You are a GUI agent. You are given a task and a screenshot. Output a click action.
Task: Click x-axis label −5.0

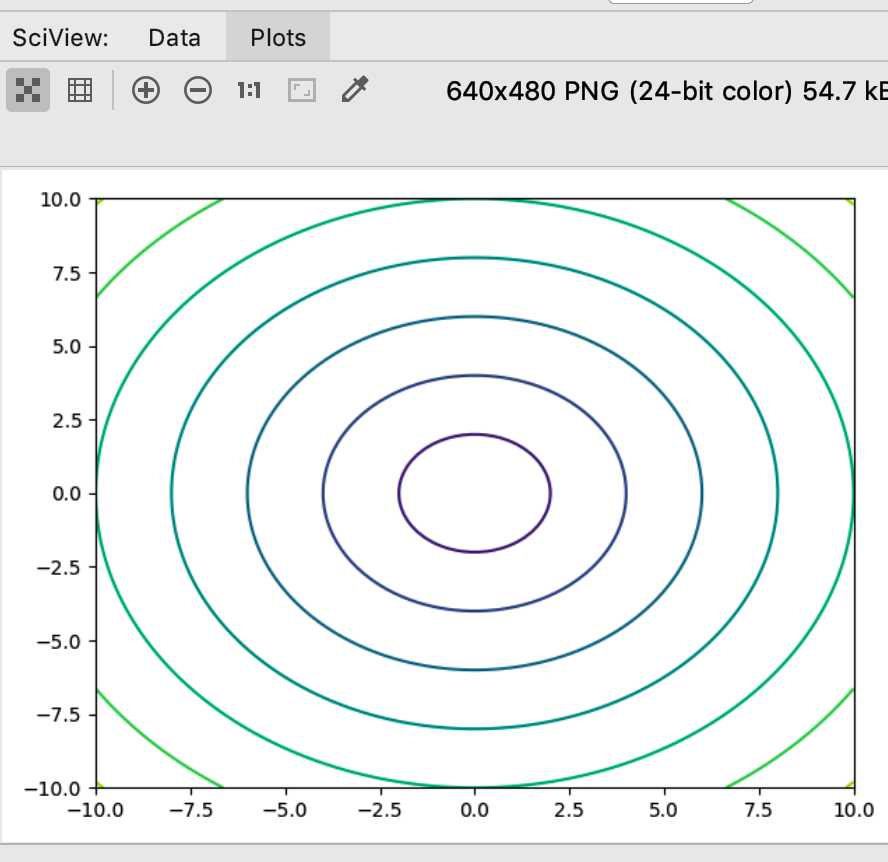[x=285, y=810]
